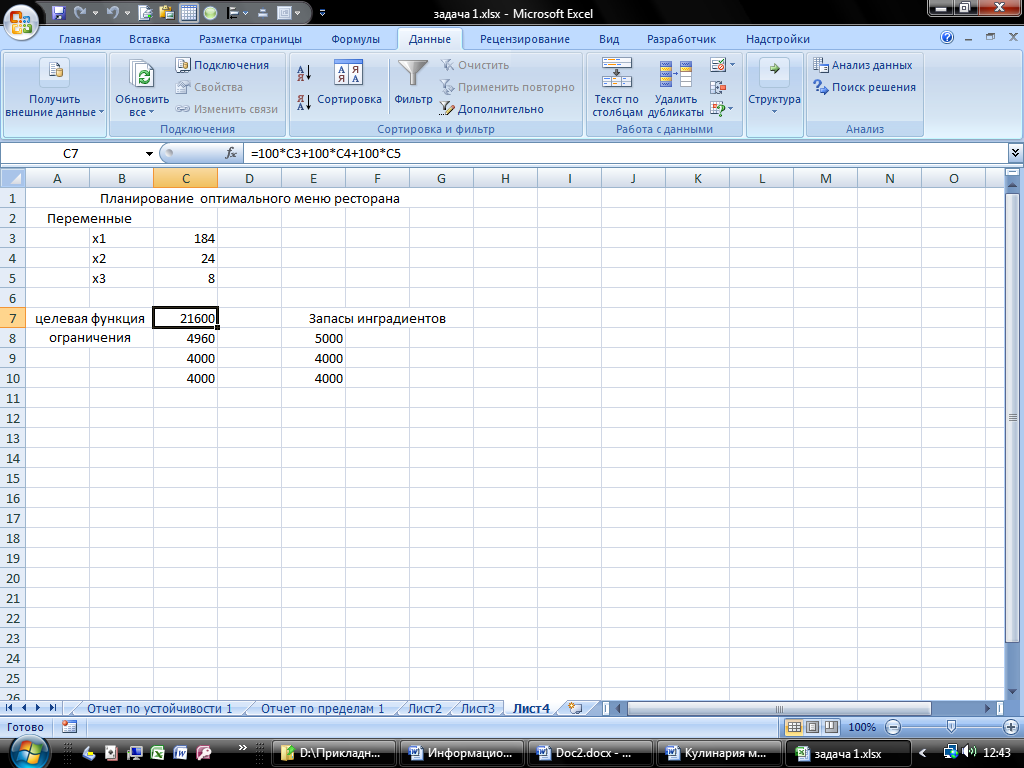Insert a new worksheet with tab icon

tap(575, 708)
